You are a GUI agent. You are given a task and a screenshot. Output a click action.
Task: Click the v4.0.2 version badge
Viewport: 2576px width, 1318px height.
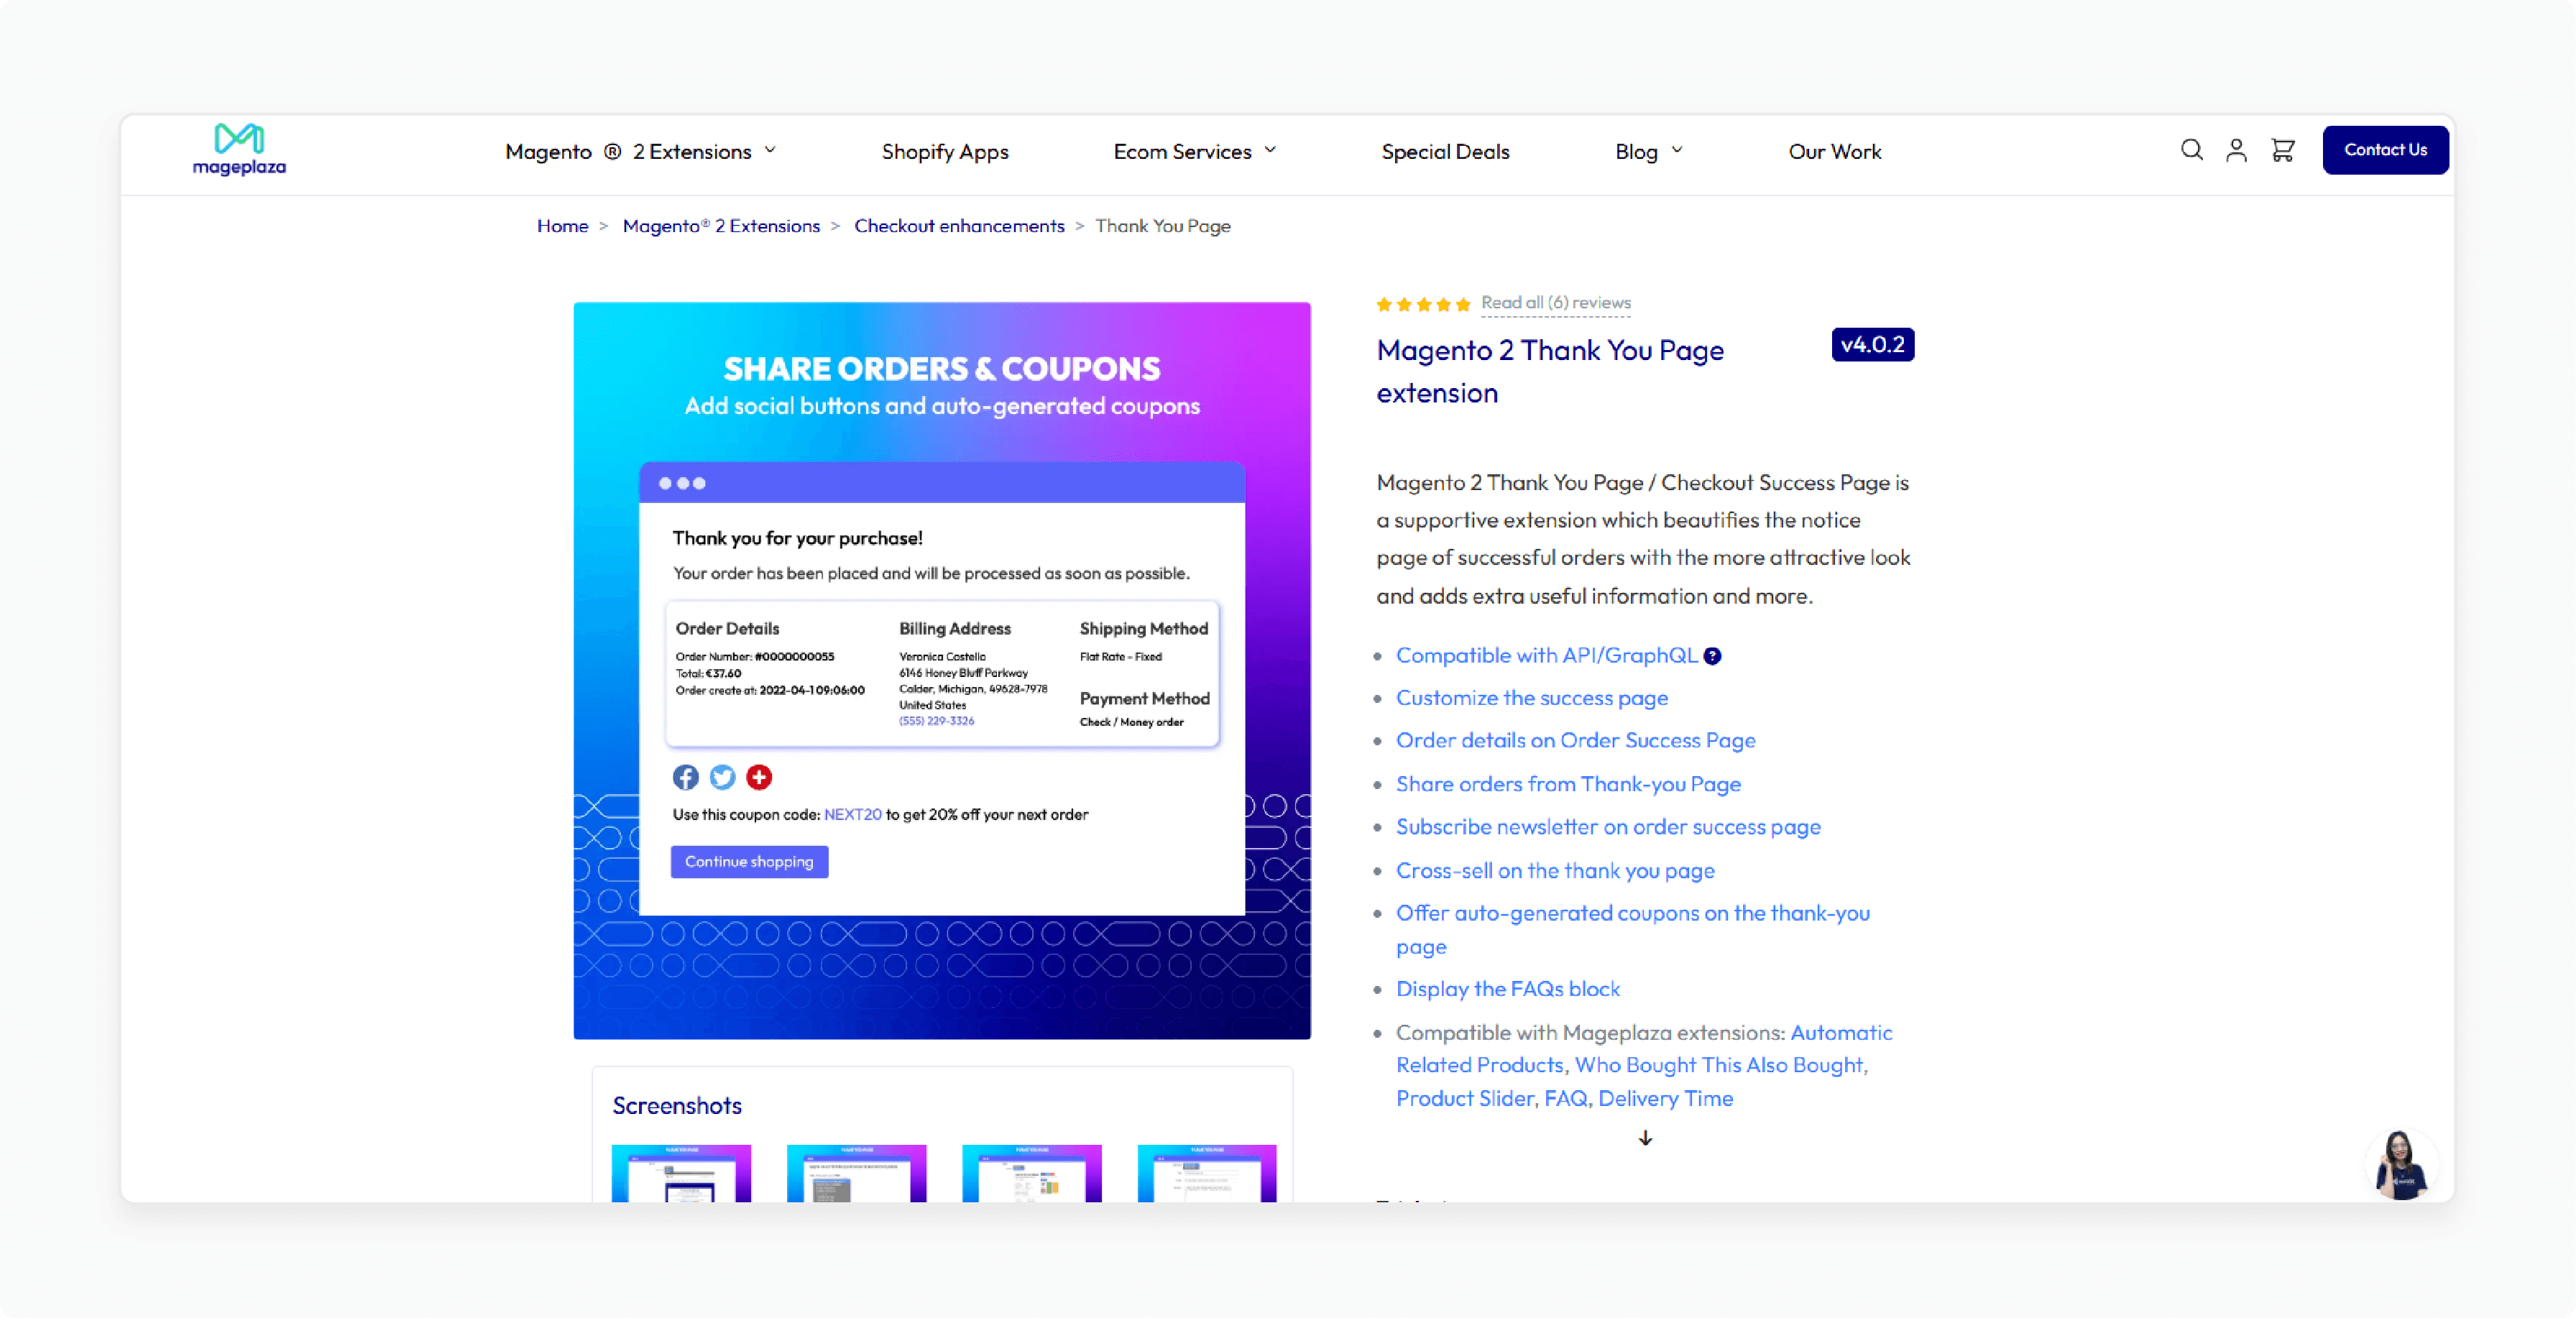pyautogui.click(x=1872, y=345)
